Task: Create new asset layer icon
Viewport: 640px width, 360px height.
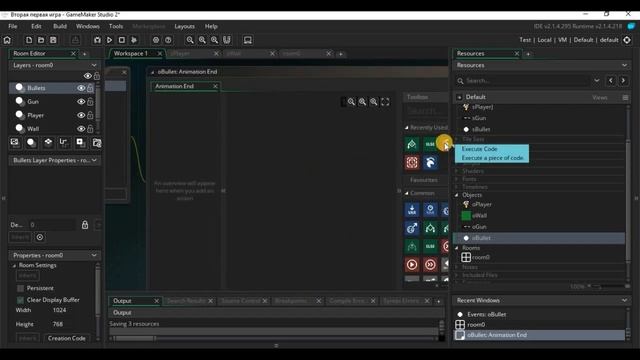Action: click(x=80, y=142)
